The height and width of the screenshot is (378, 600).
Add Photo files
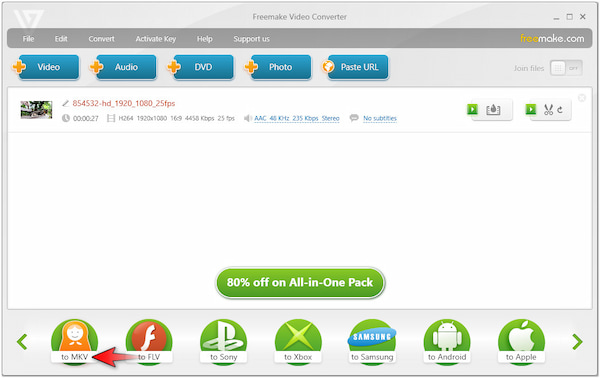(278, 67)
